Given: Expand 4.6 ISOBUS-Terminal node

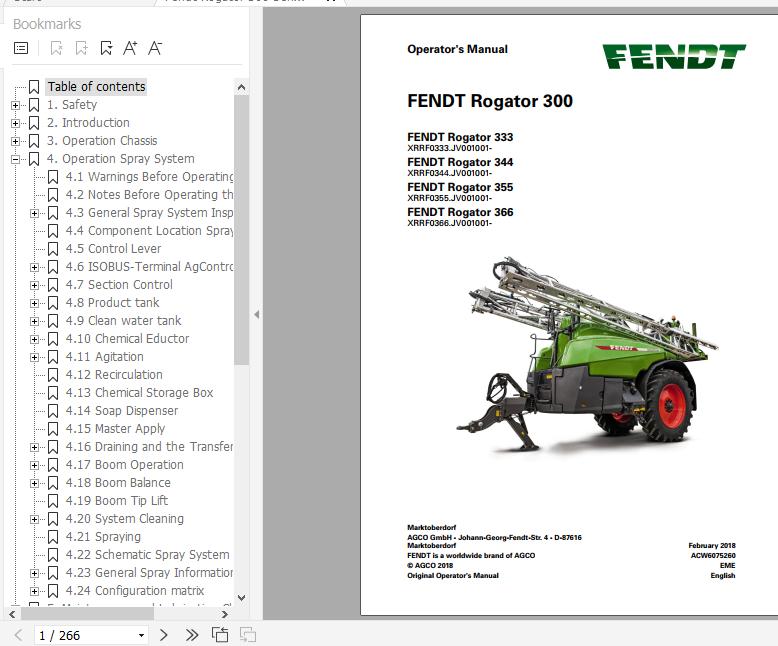Looking at the screenshot, I should click(x=34, y=267).
